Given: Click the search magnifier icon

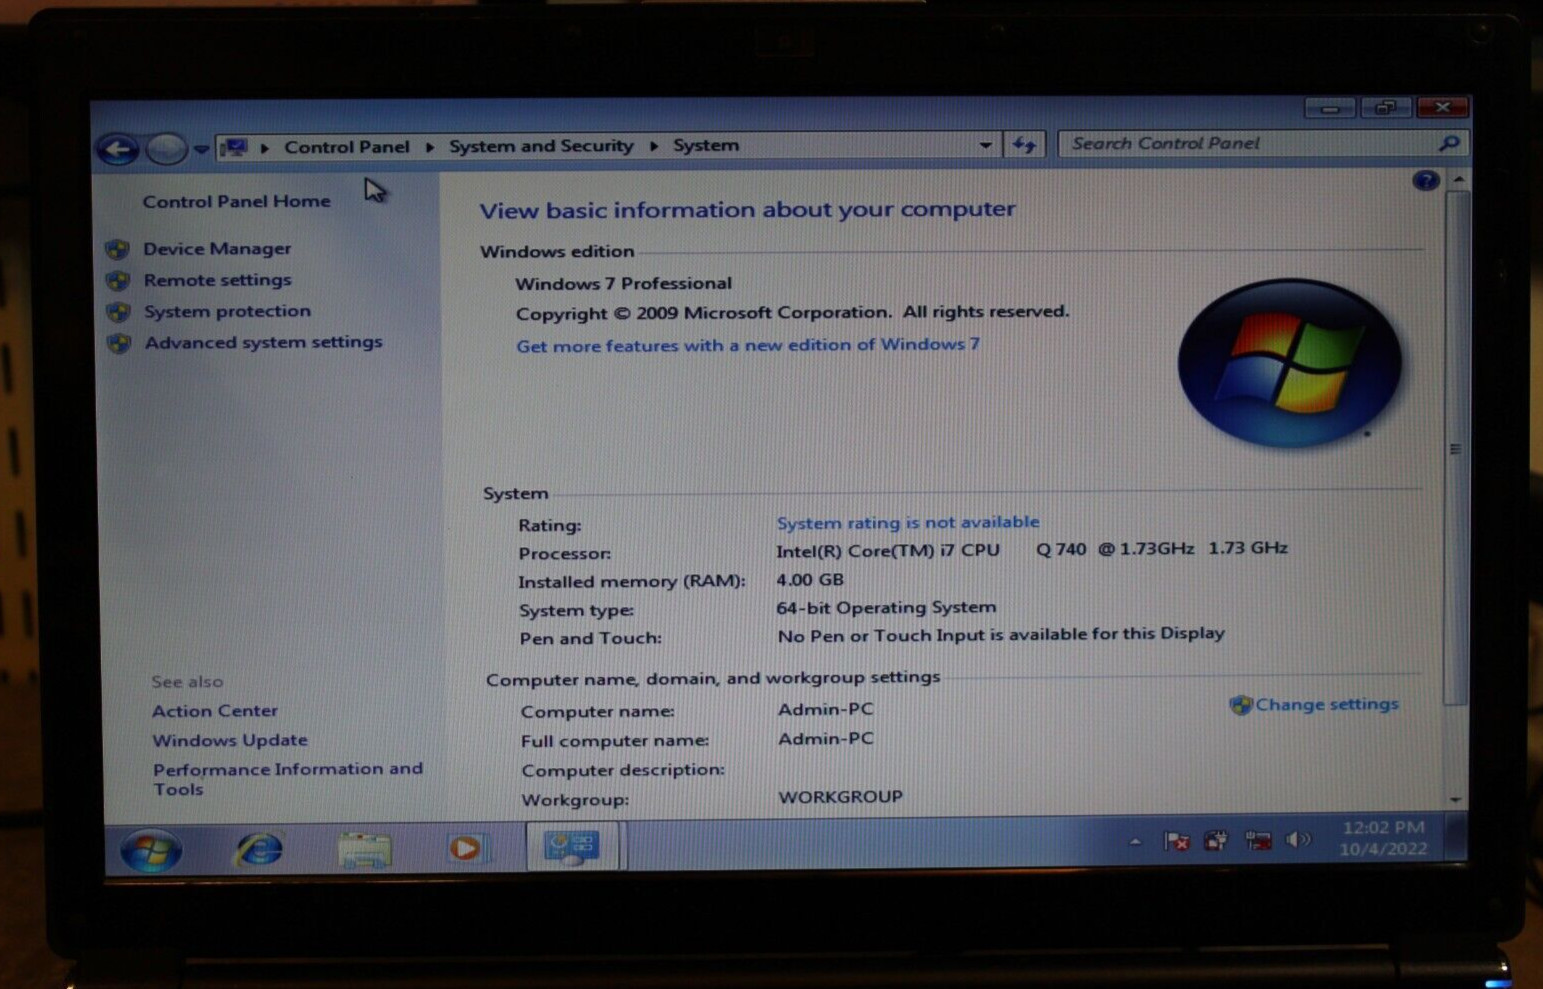Looking at the screenshot, I should [1449, 143].
